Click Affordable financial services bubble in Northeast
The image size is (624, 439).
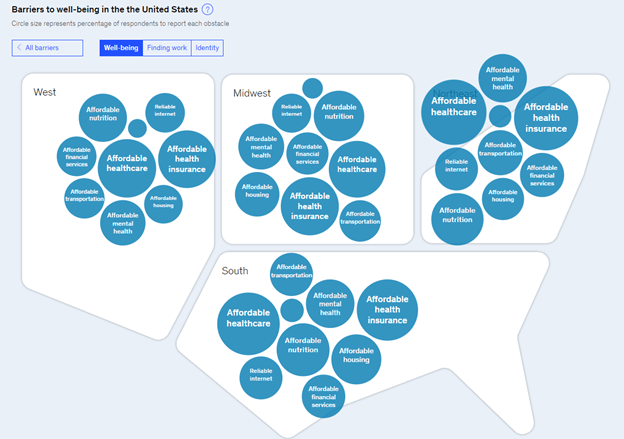pos(542,175)
